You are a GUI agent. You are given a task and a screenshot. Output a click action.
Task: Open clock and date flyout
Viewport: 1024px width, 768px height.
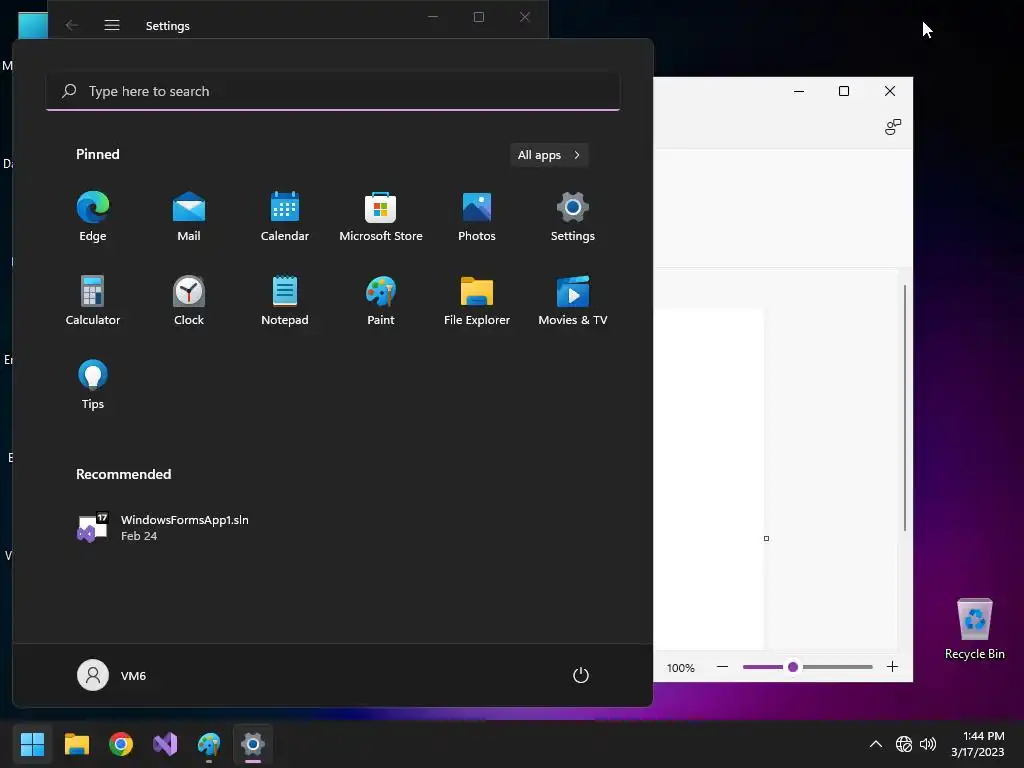click(978, 744)
